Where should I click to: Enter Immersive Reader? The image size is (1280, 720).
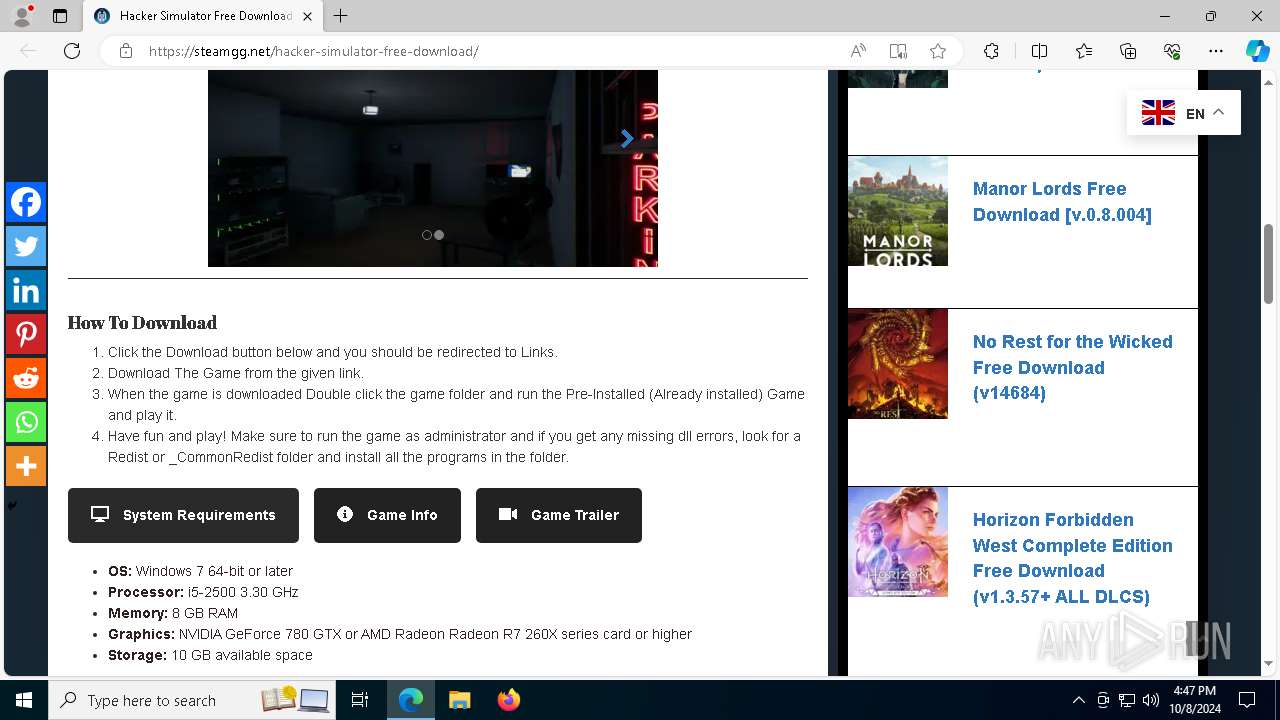[x=898, y=51]
